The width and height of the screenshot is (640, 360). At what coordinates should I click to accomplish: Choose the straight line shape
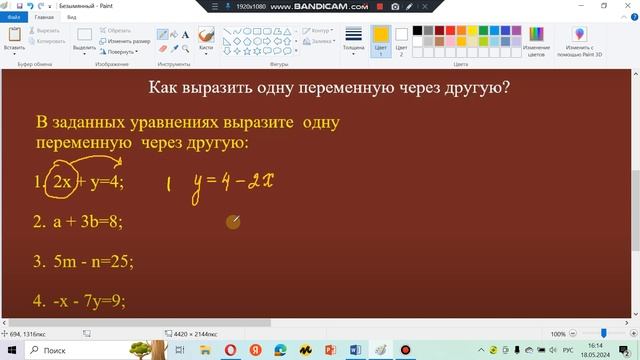(227, 31)
